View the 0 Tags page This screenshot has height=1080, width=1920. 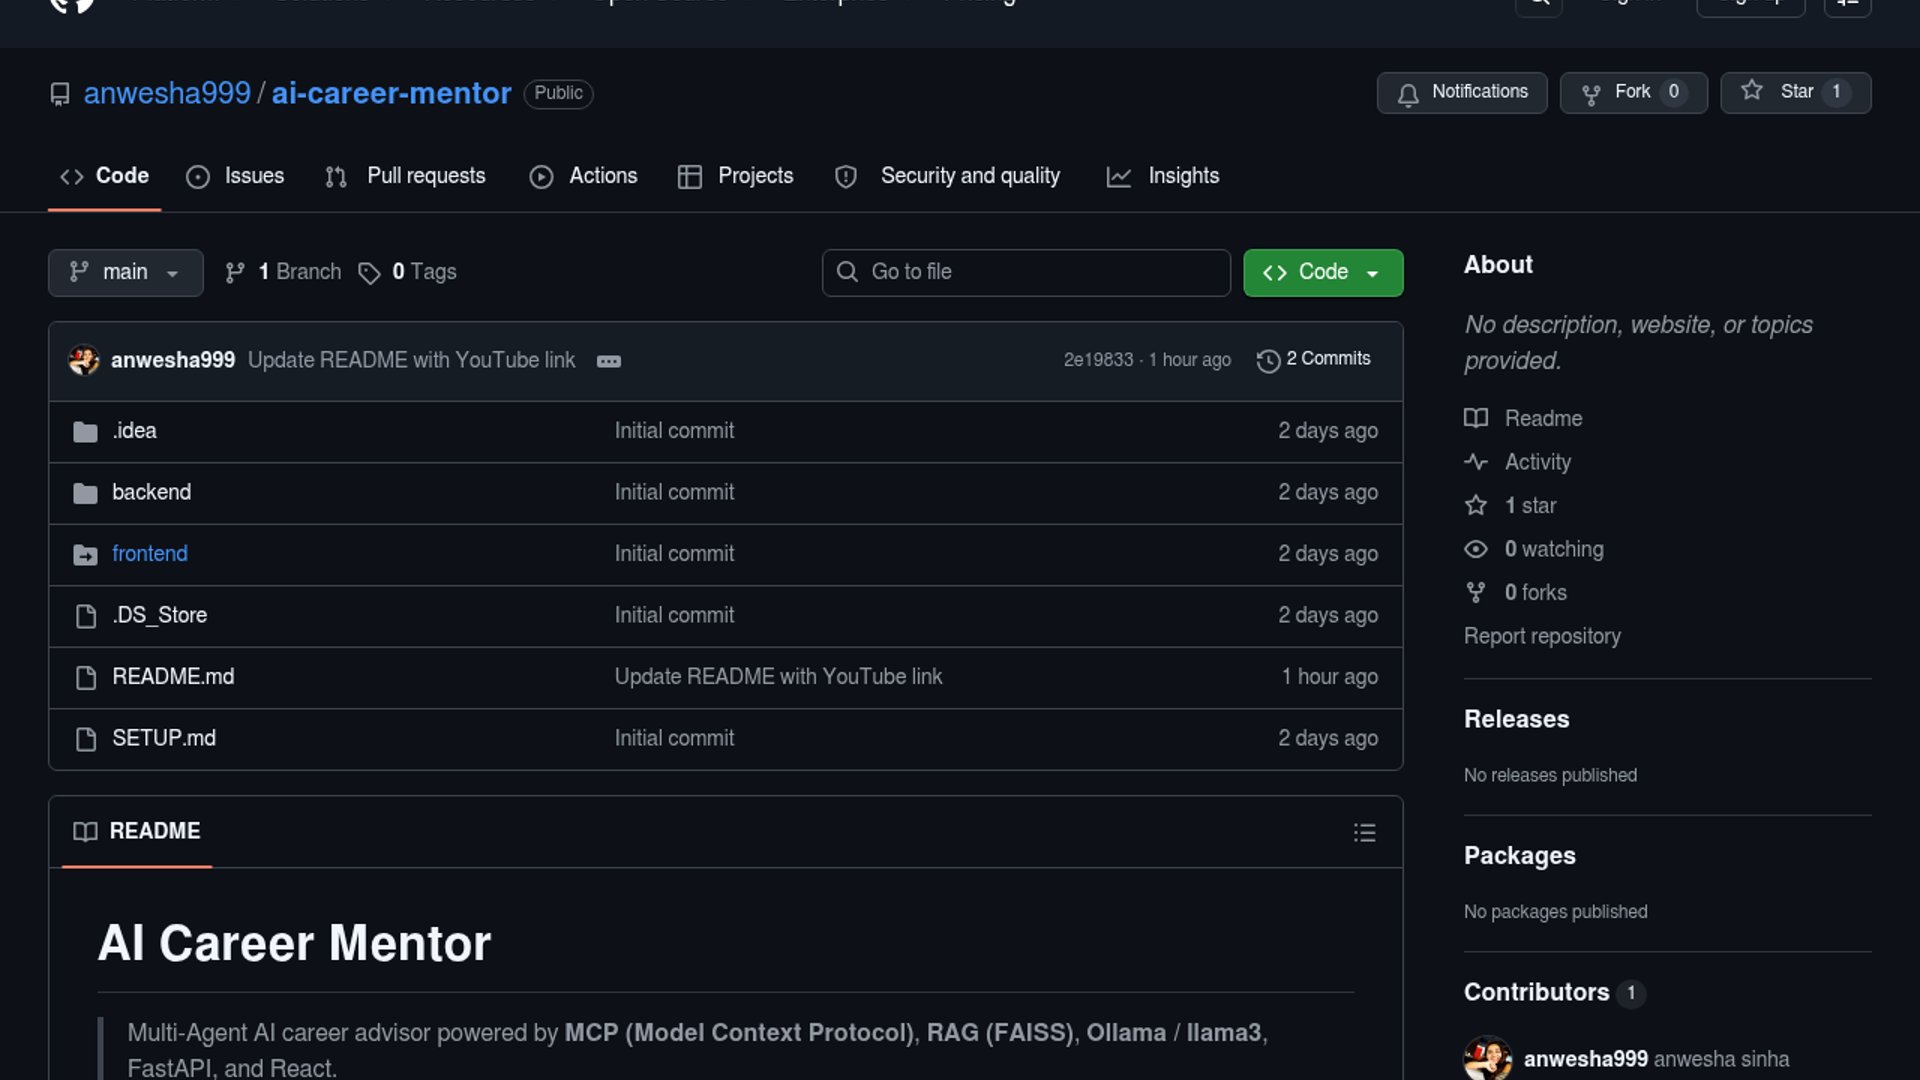[x=408, y=272]
